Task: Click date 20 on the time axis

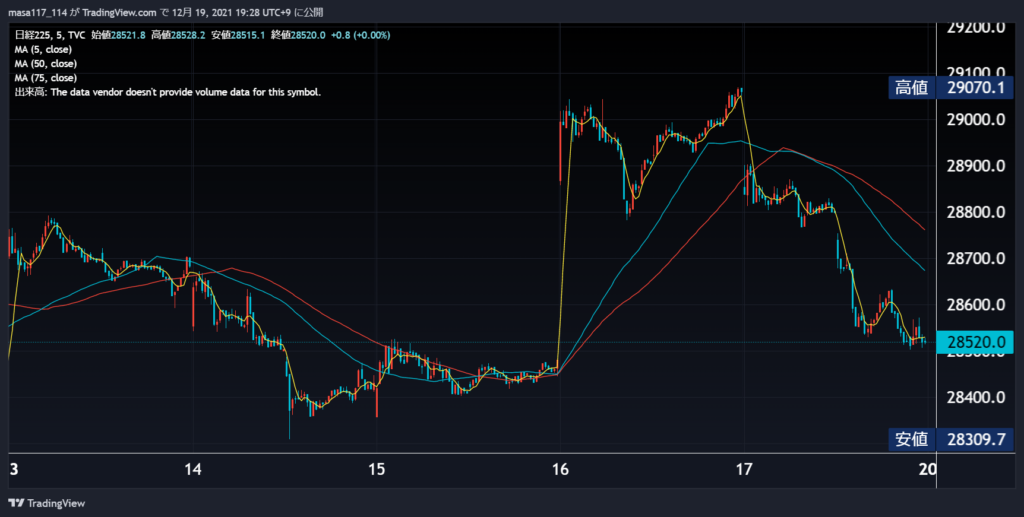Action: (927, 469)
